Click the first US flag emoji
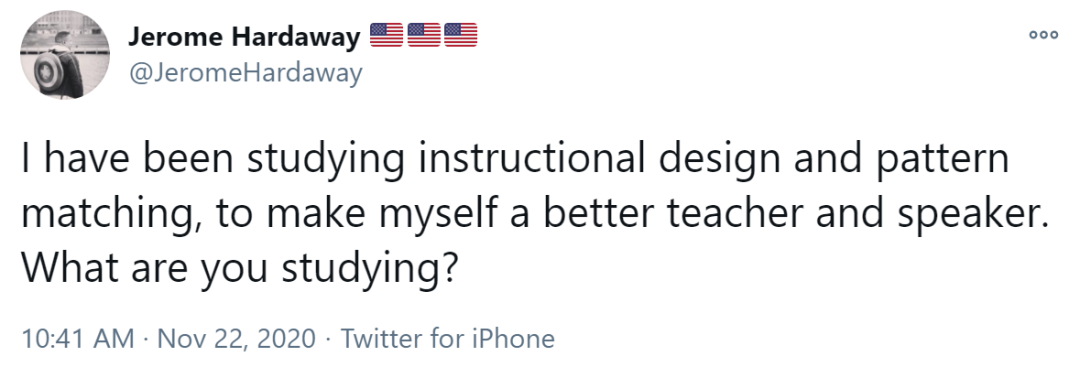Image resolution: width=1080 pixels, height=378 pixels. click(x=387, y=35)
